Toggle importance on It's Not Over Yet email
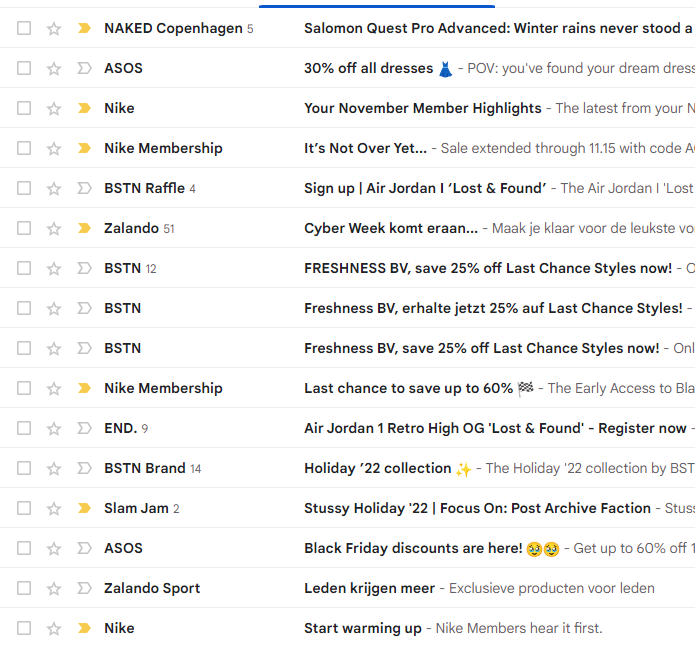695x646 pixels. [84, 148]
